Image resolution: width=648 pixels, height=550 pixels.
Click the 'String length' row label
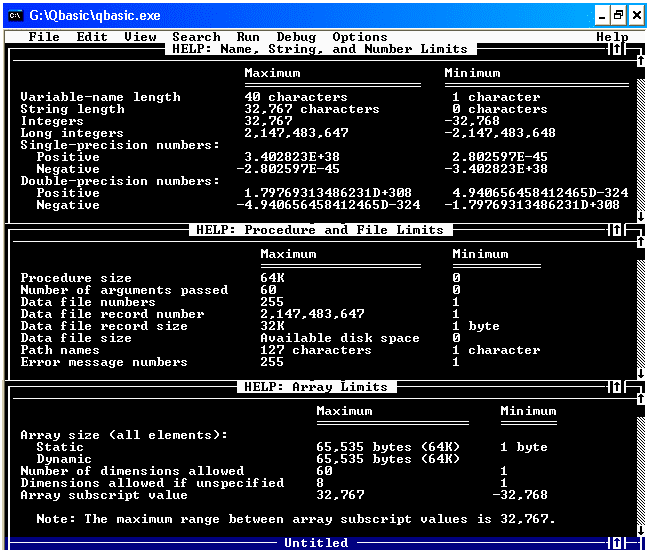coord(73,109)
